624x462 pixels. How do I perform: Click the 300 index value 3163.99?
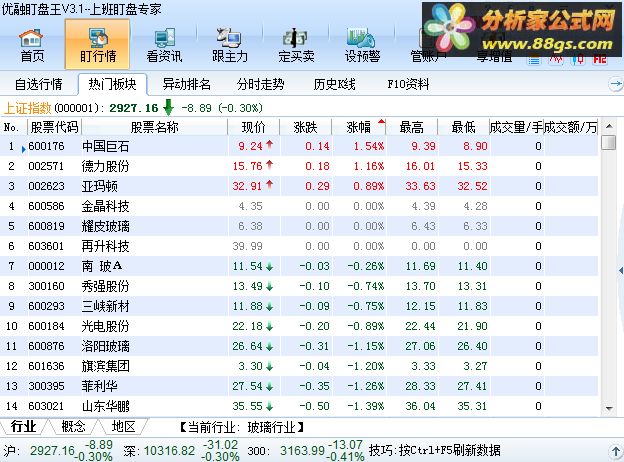[x=302, y=450]
